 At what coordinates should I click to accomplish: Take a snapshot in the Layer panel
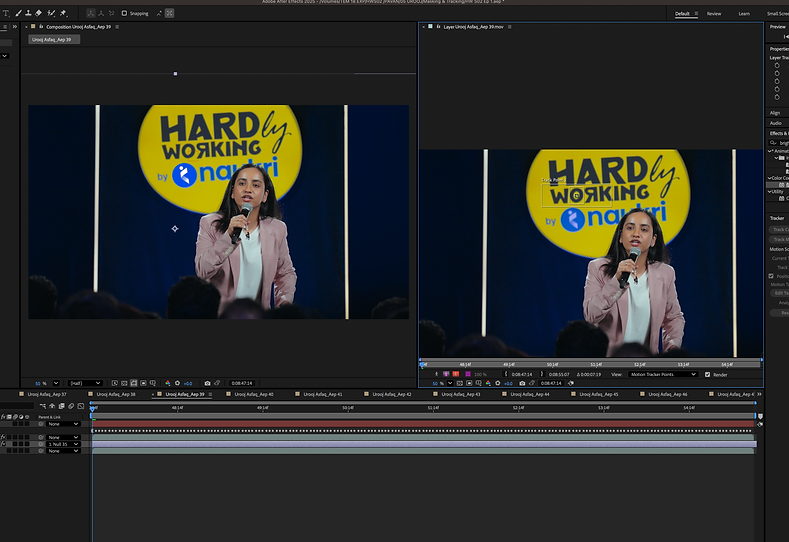pos(522,383)
